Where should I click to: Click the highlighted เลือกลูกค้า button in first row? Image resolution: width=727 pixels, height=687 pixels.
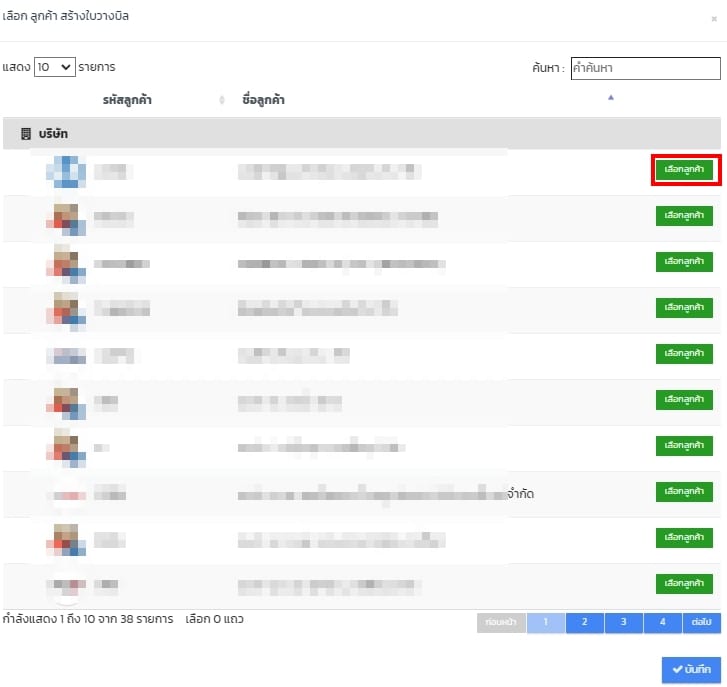(685, 170)
